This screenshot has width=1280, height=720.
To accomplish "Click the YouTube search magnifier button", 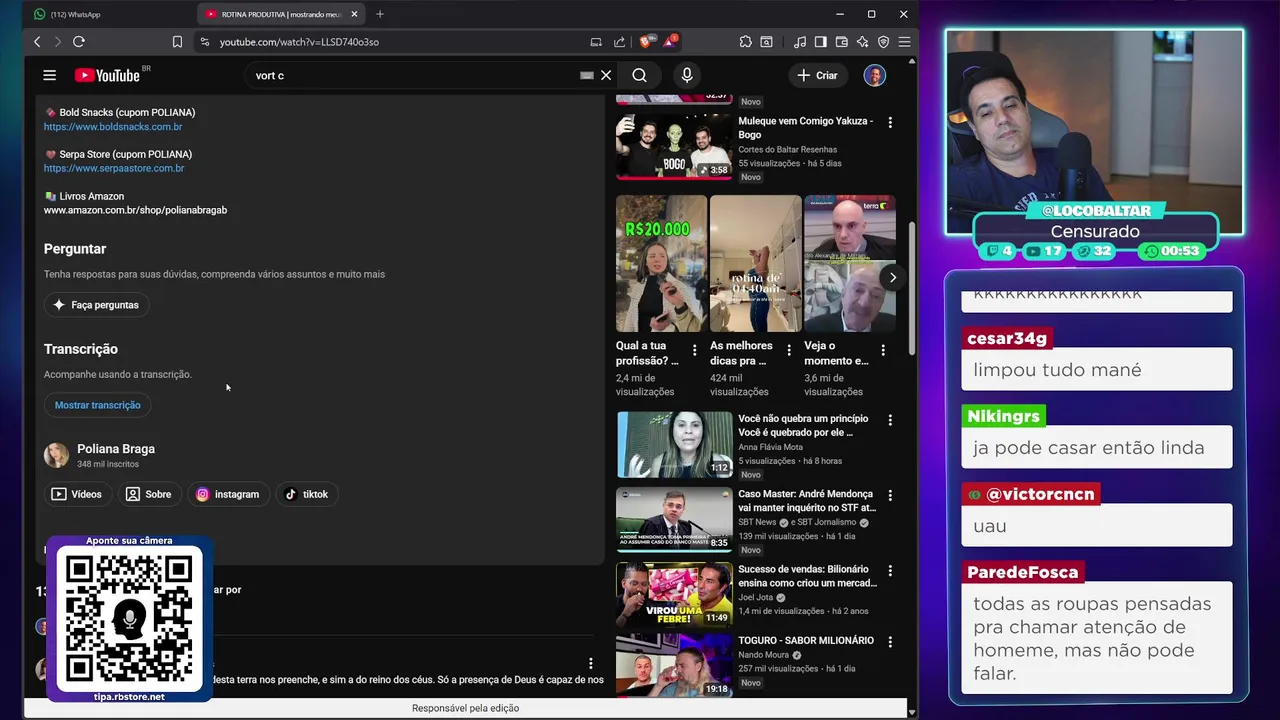I will click(640, 75).
